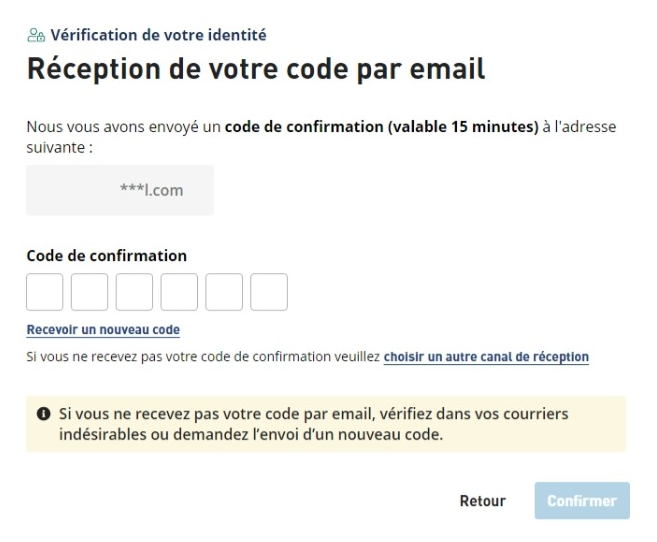
Task: Click the third confirmation code box
Action: coord(134,292)
